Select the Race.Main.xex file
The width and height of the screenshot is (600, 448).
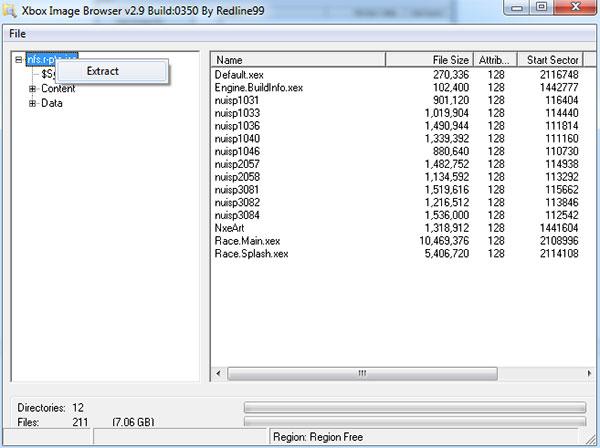[x=247, y=241]
